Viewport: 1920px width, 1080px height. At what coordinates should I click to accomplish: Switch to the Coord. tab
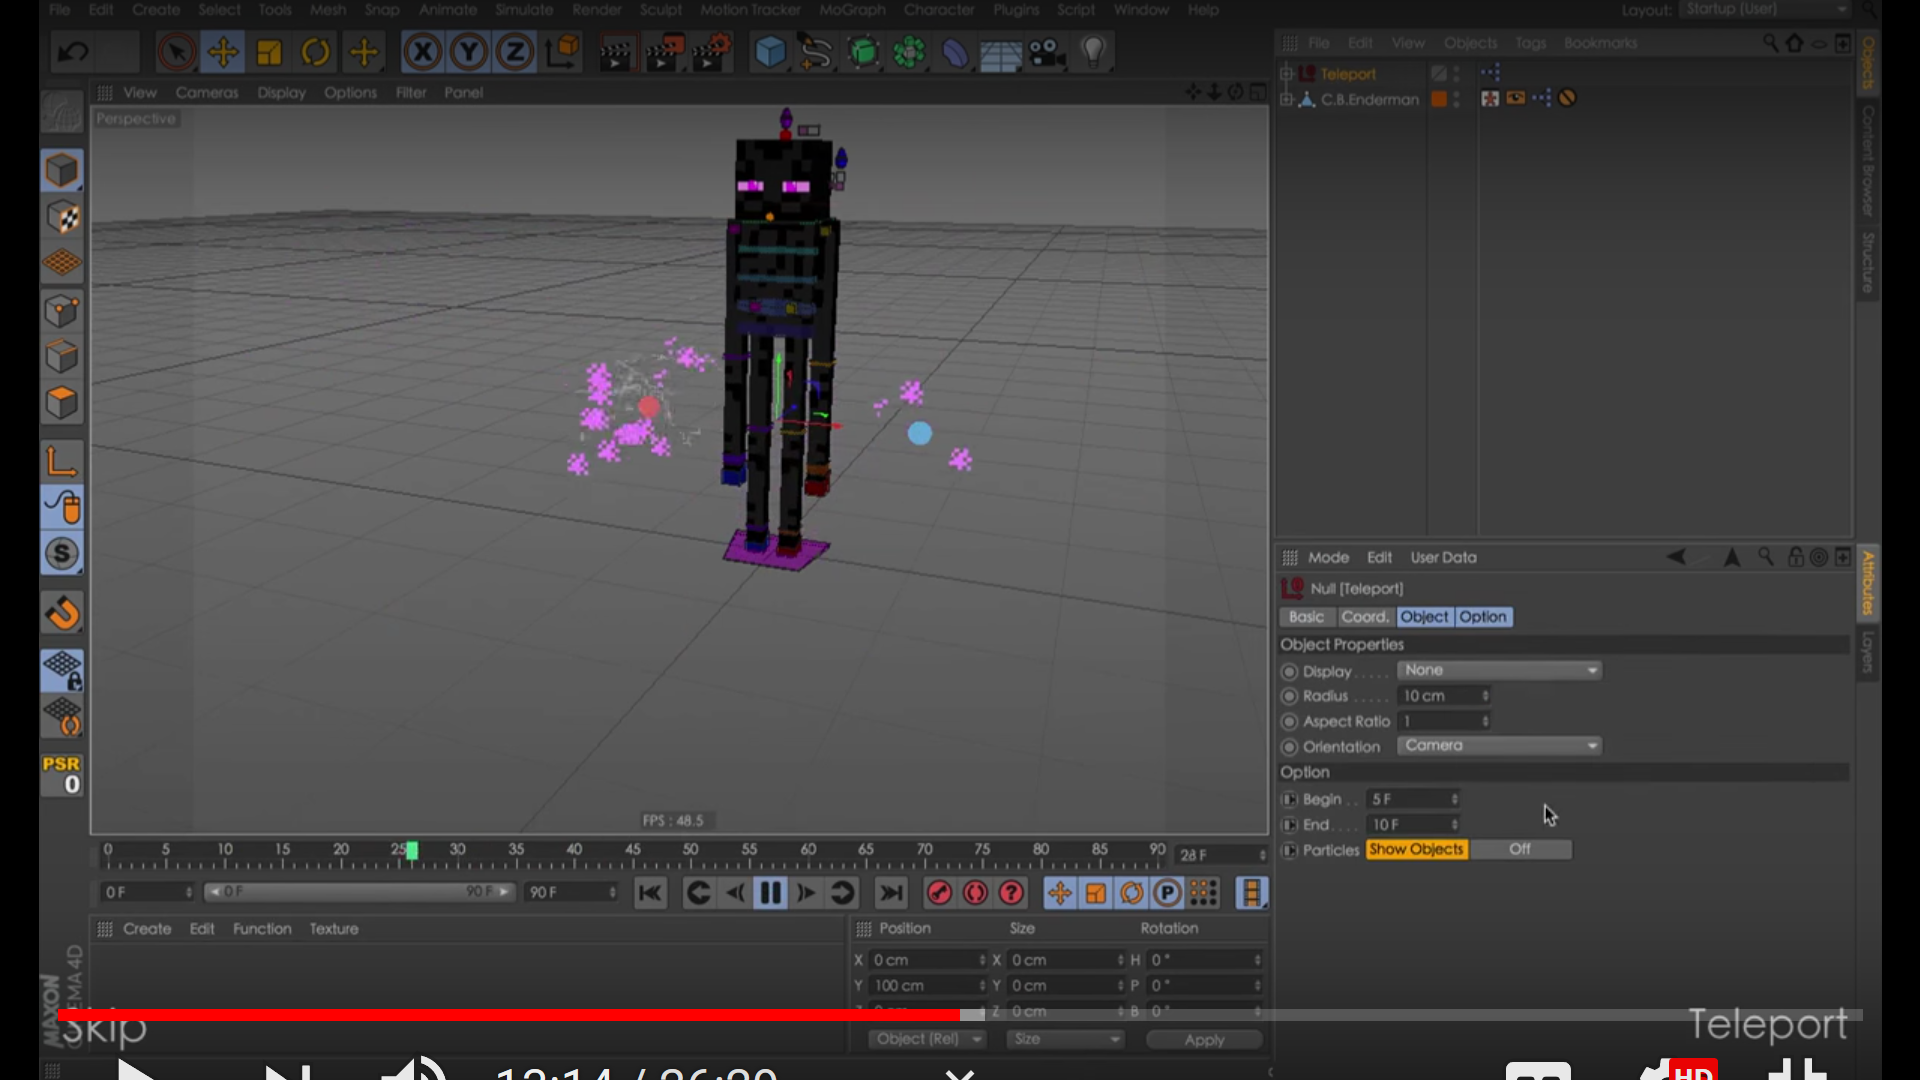pos(1365,617)
